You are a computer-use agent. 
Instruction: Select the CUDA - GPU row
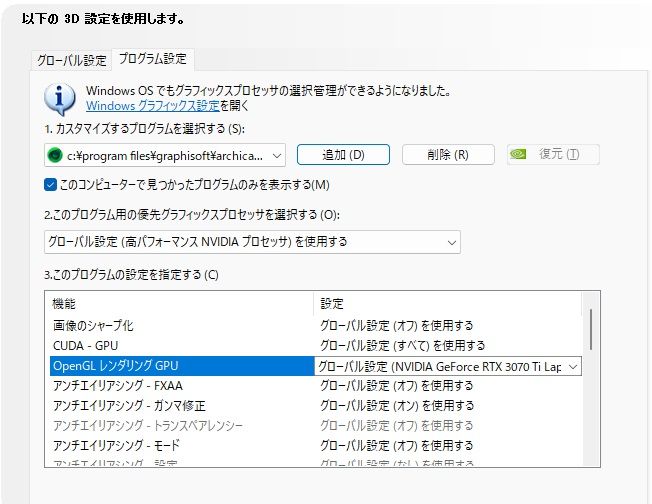coord(316,346)
